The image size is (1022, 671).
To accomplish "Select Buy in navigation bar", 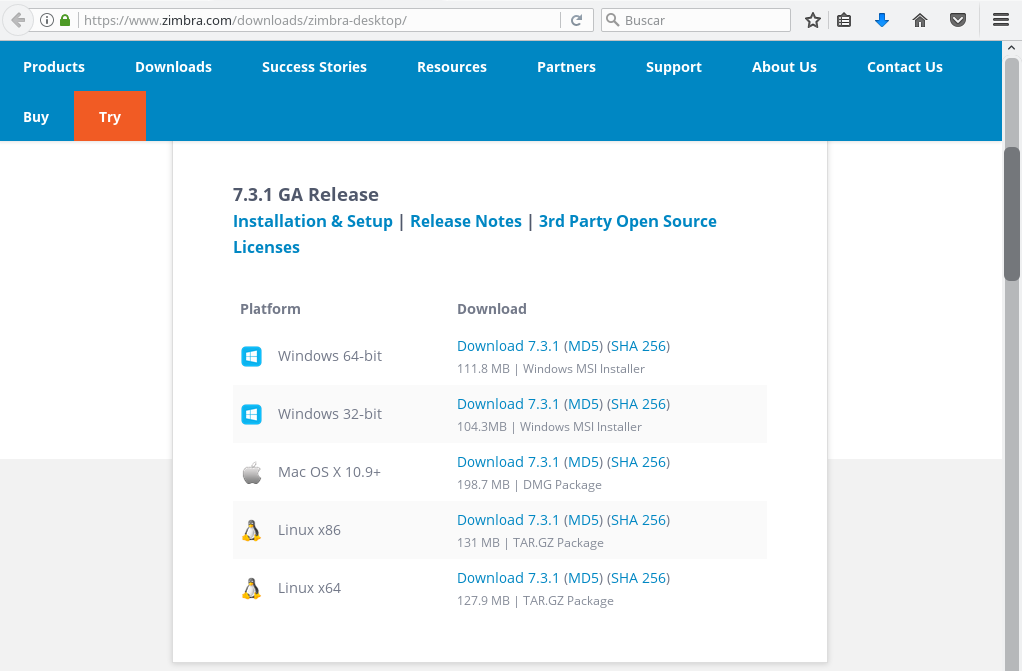I will (36, 117).
